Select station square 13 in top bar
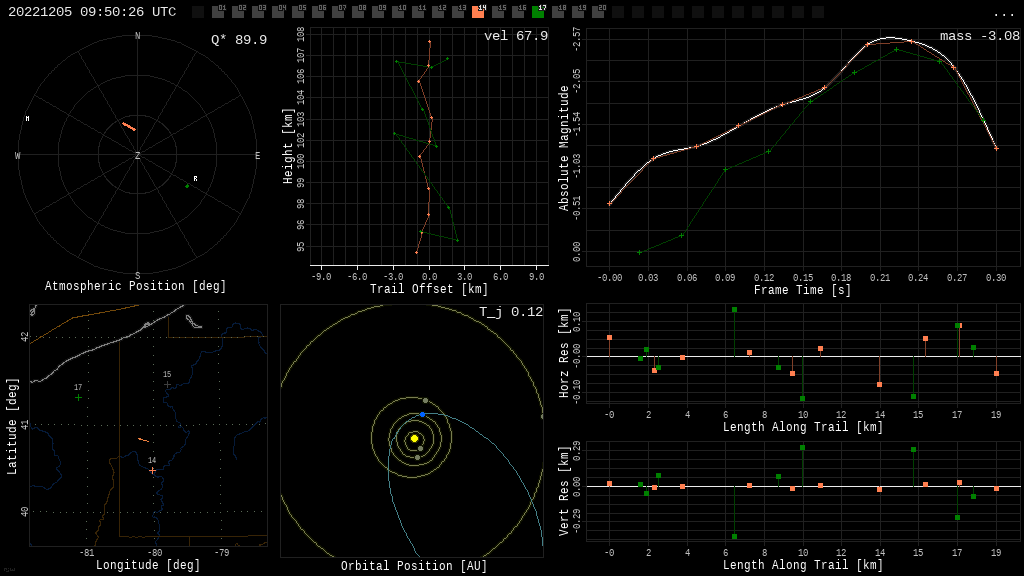 tap(458, 12)
